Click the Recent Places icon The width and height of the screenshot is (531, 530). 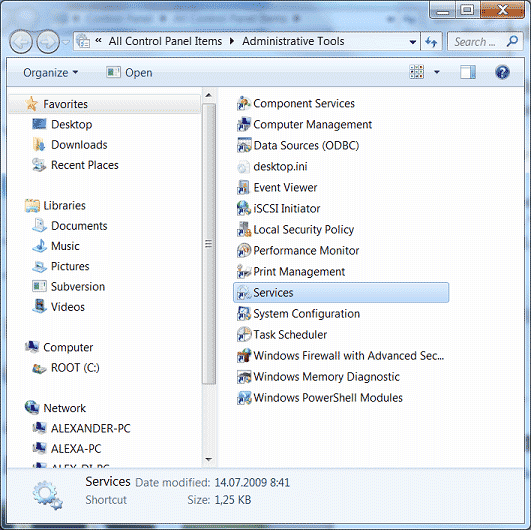39,165
